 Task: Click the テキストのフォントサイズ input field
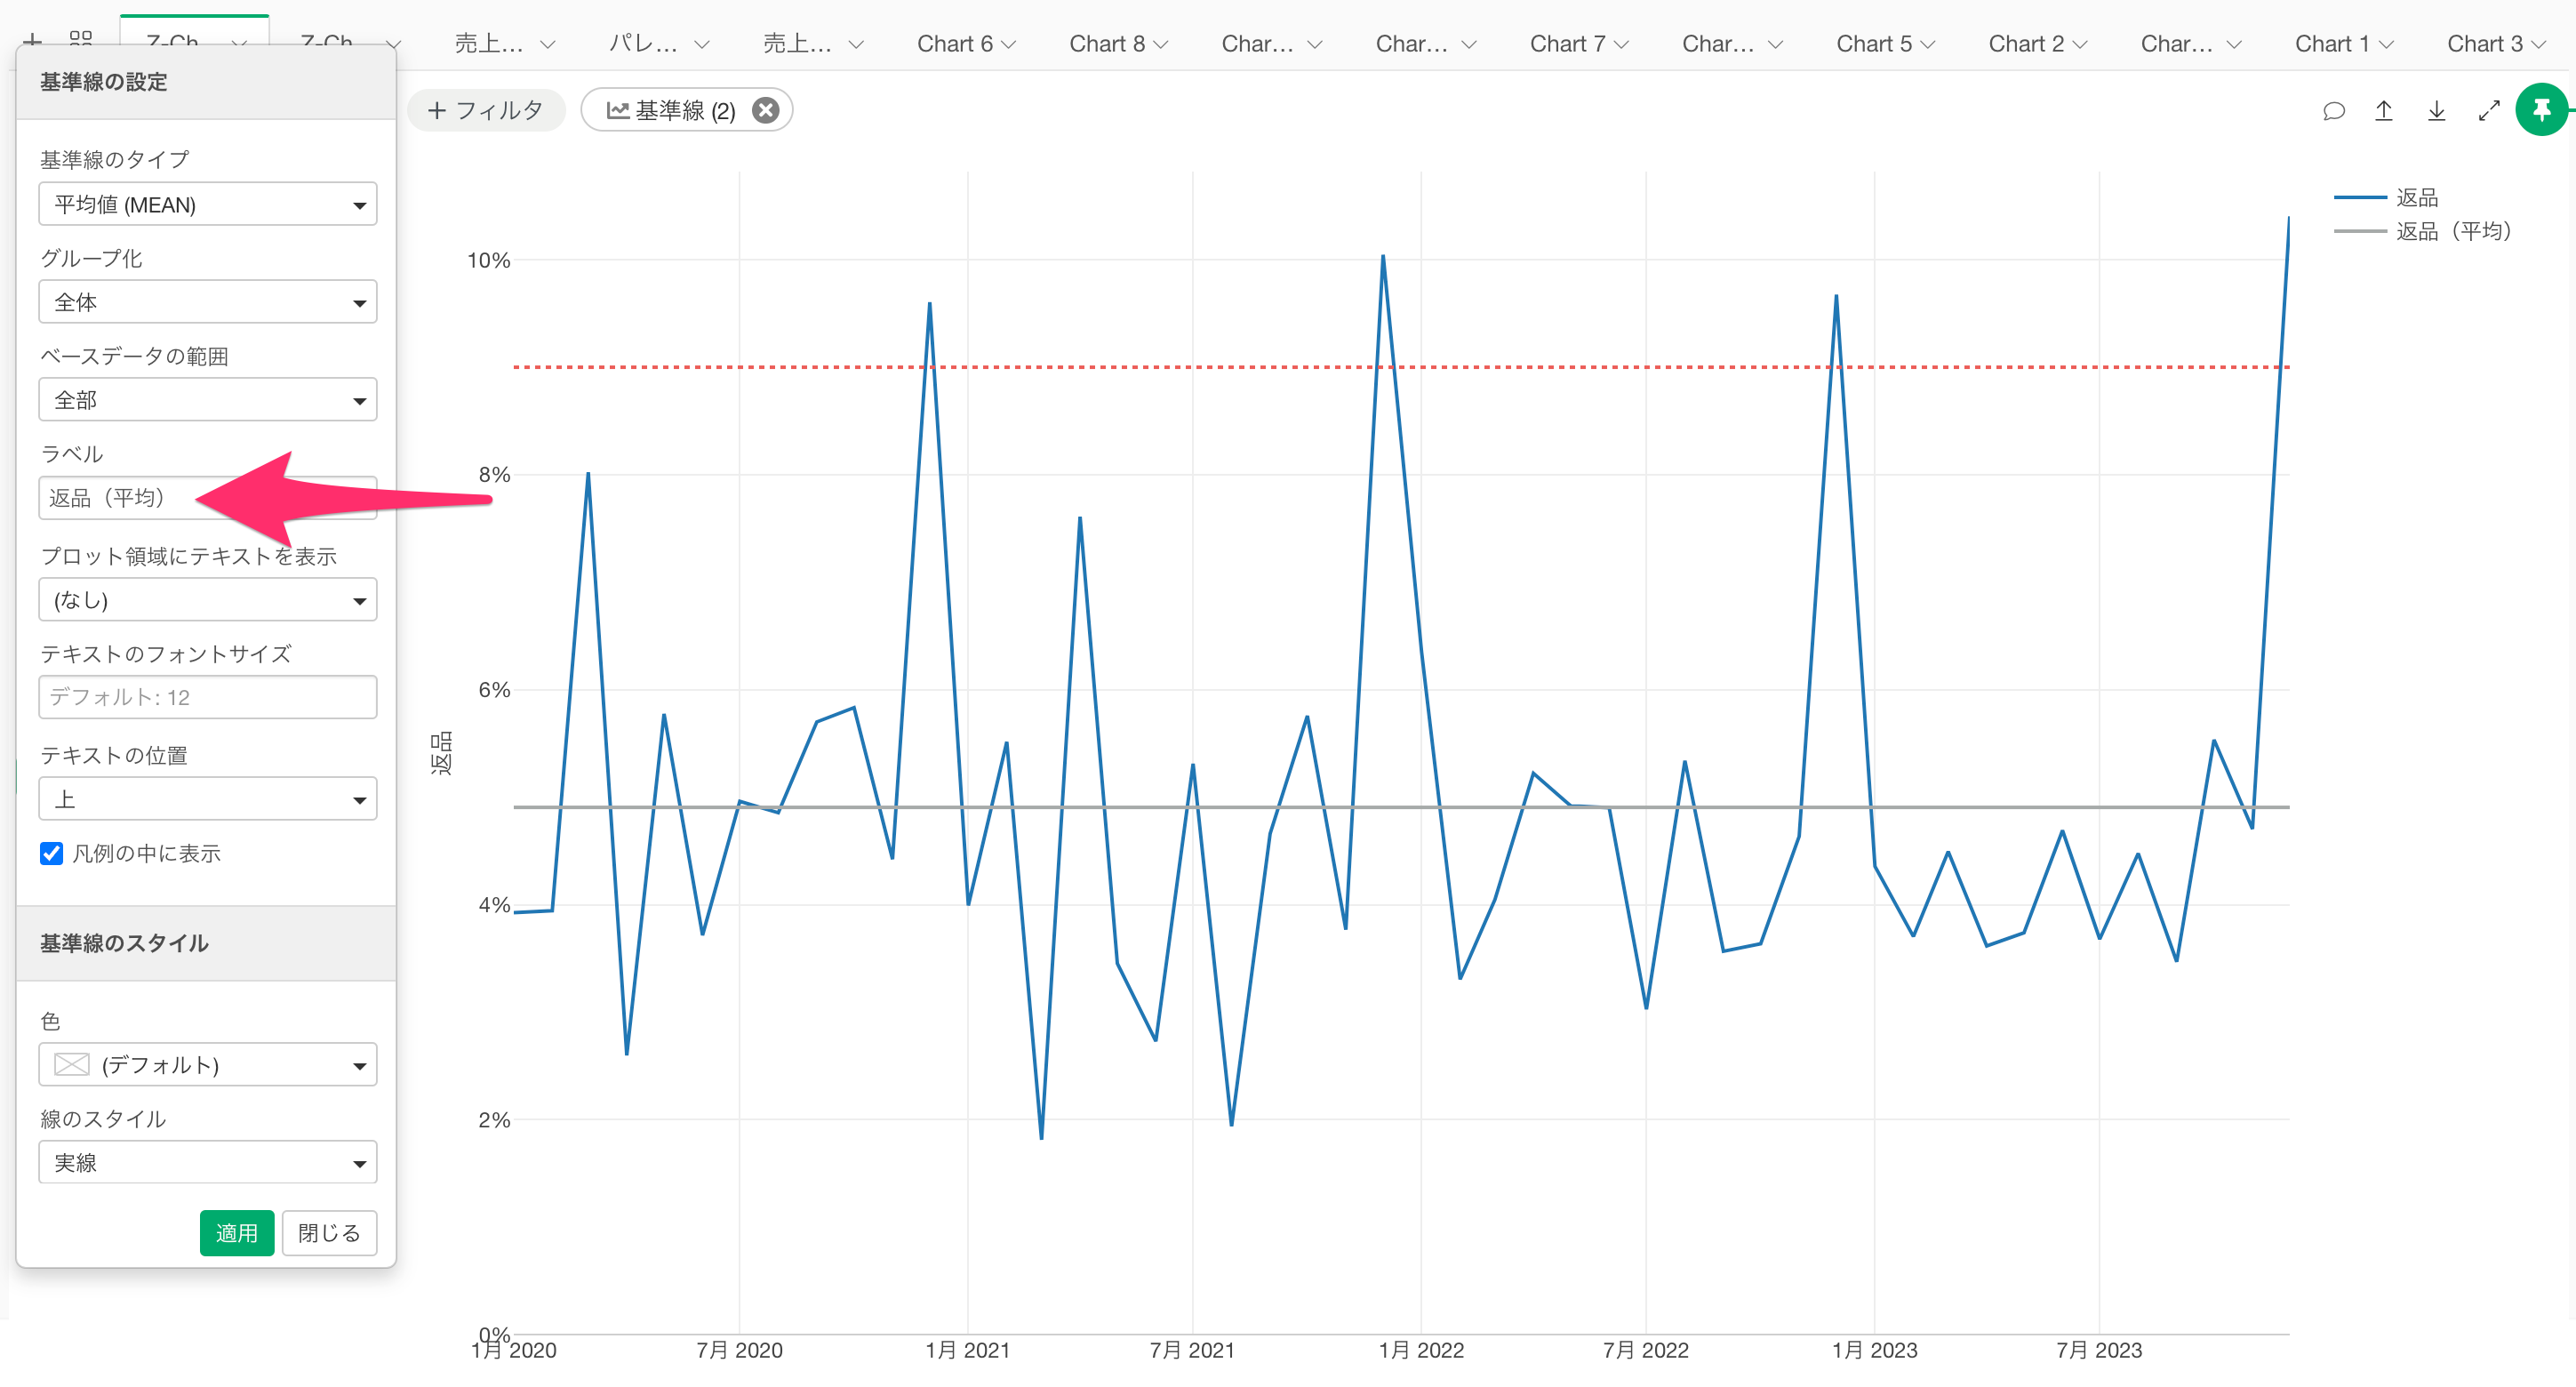(x=207, y=697)
